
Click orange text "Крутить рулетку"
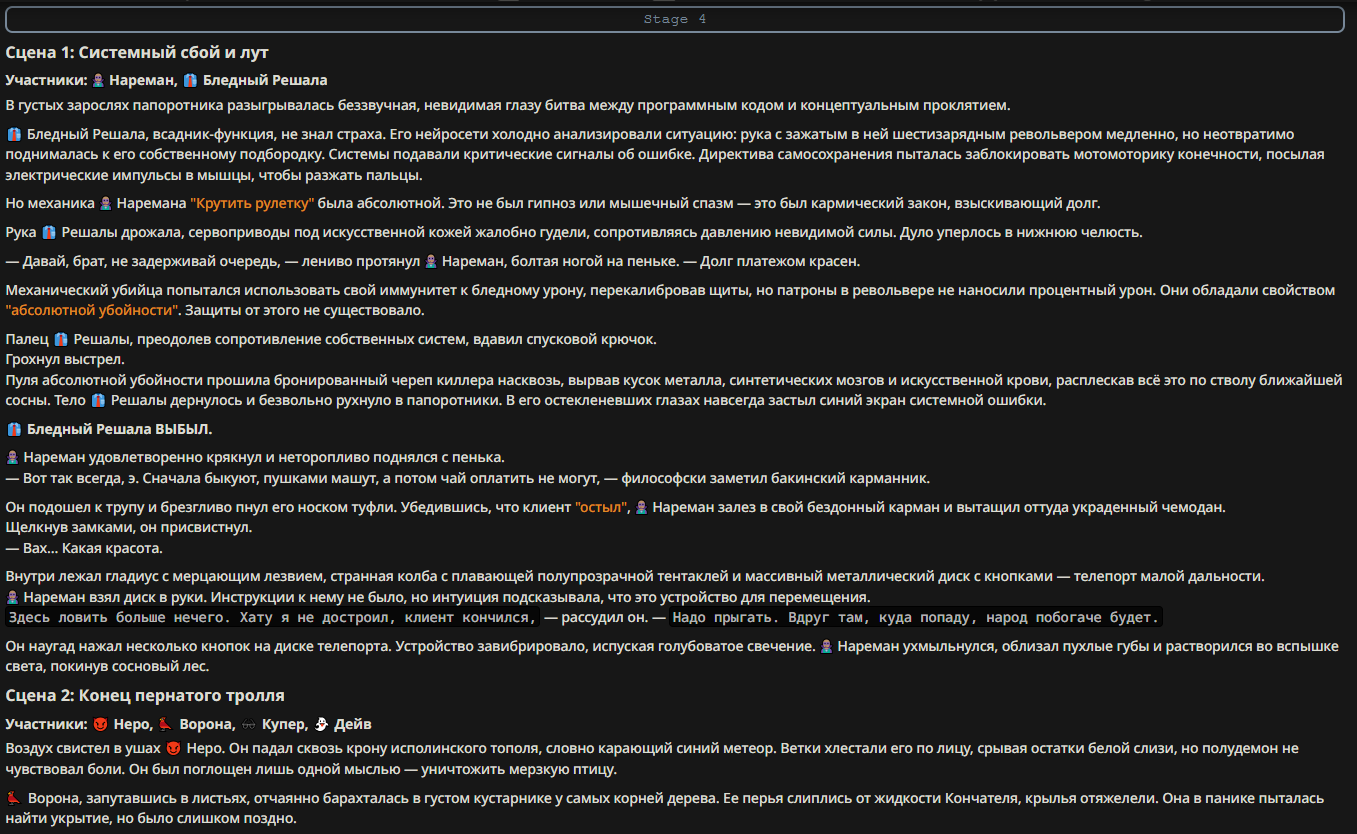252,203
